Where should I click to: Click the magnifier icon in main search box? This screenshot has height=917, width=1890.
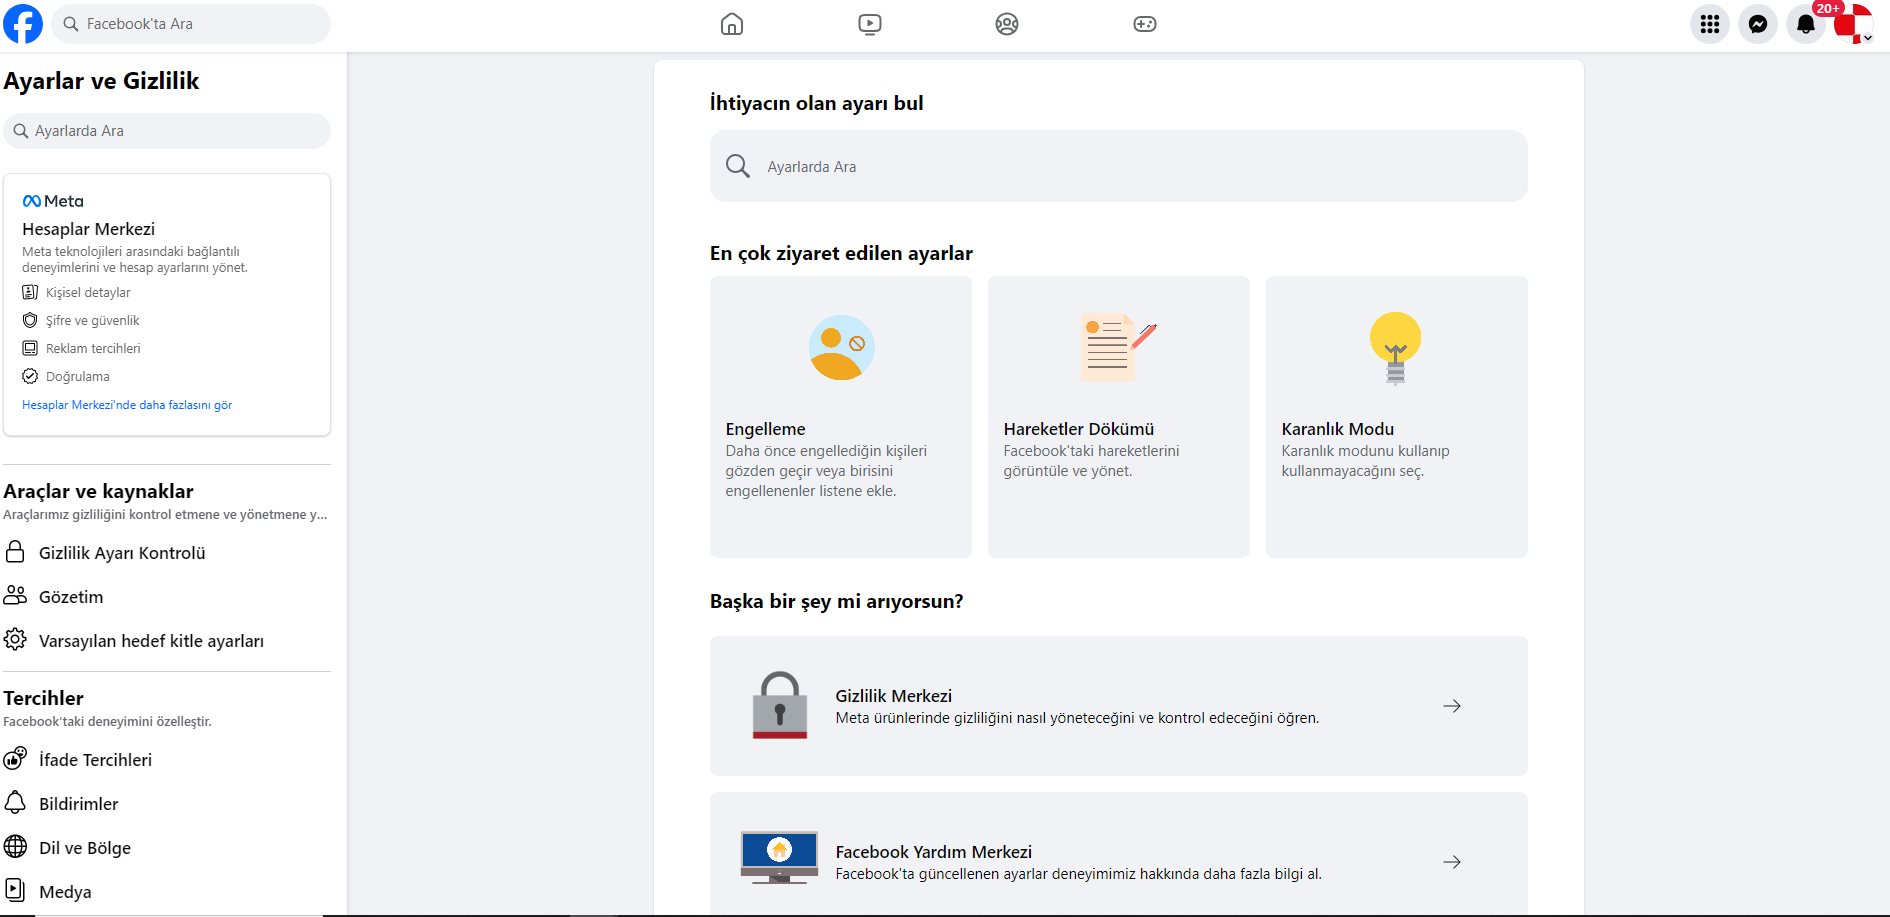pyautogui.click(x=738, y=166)
